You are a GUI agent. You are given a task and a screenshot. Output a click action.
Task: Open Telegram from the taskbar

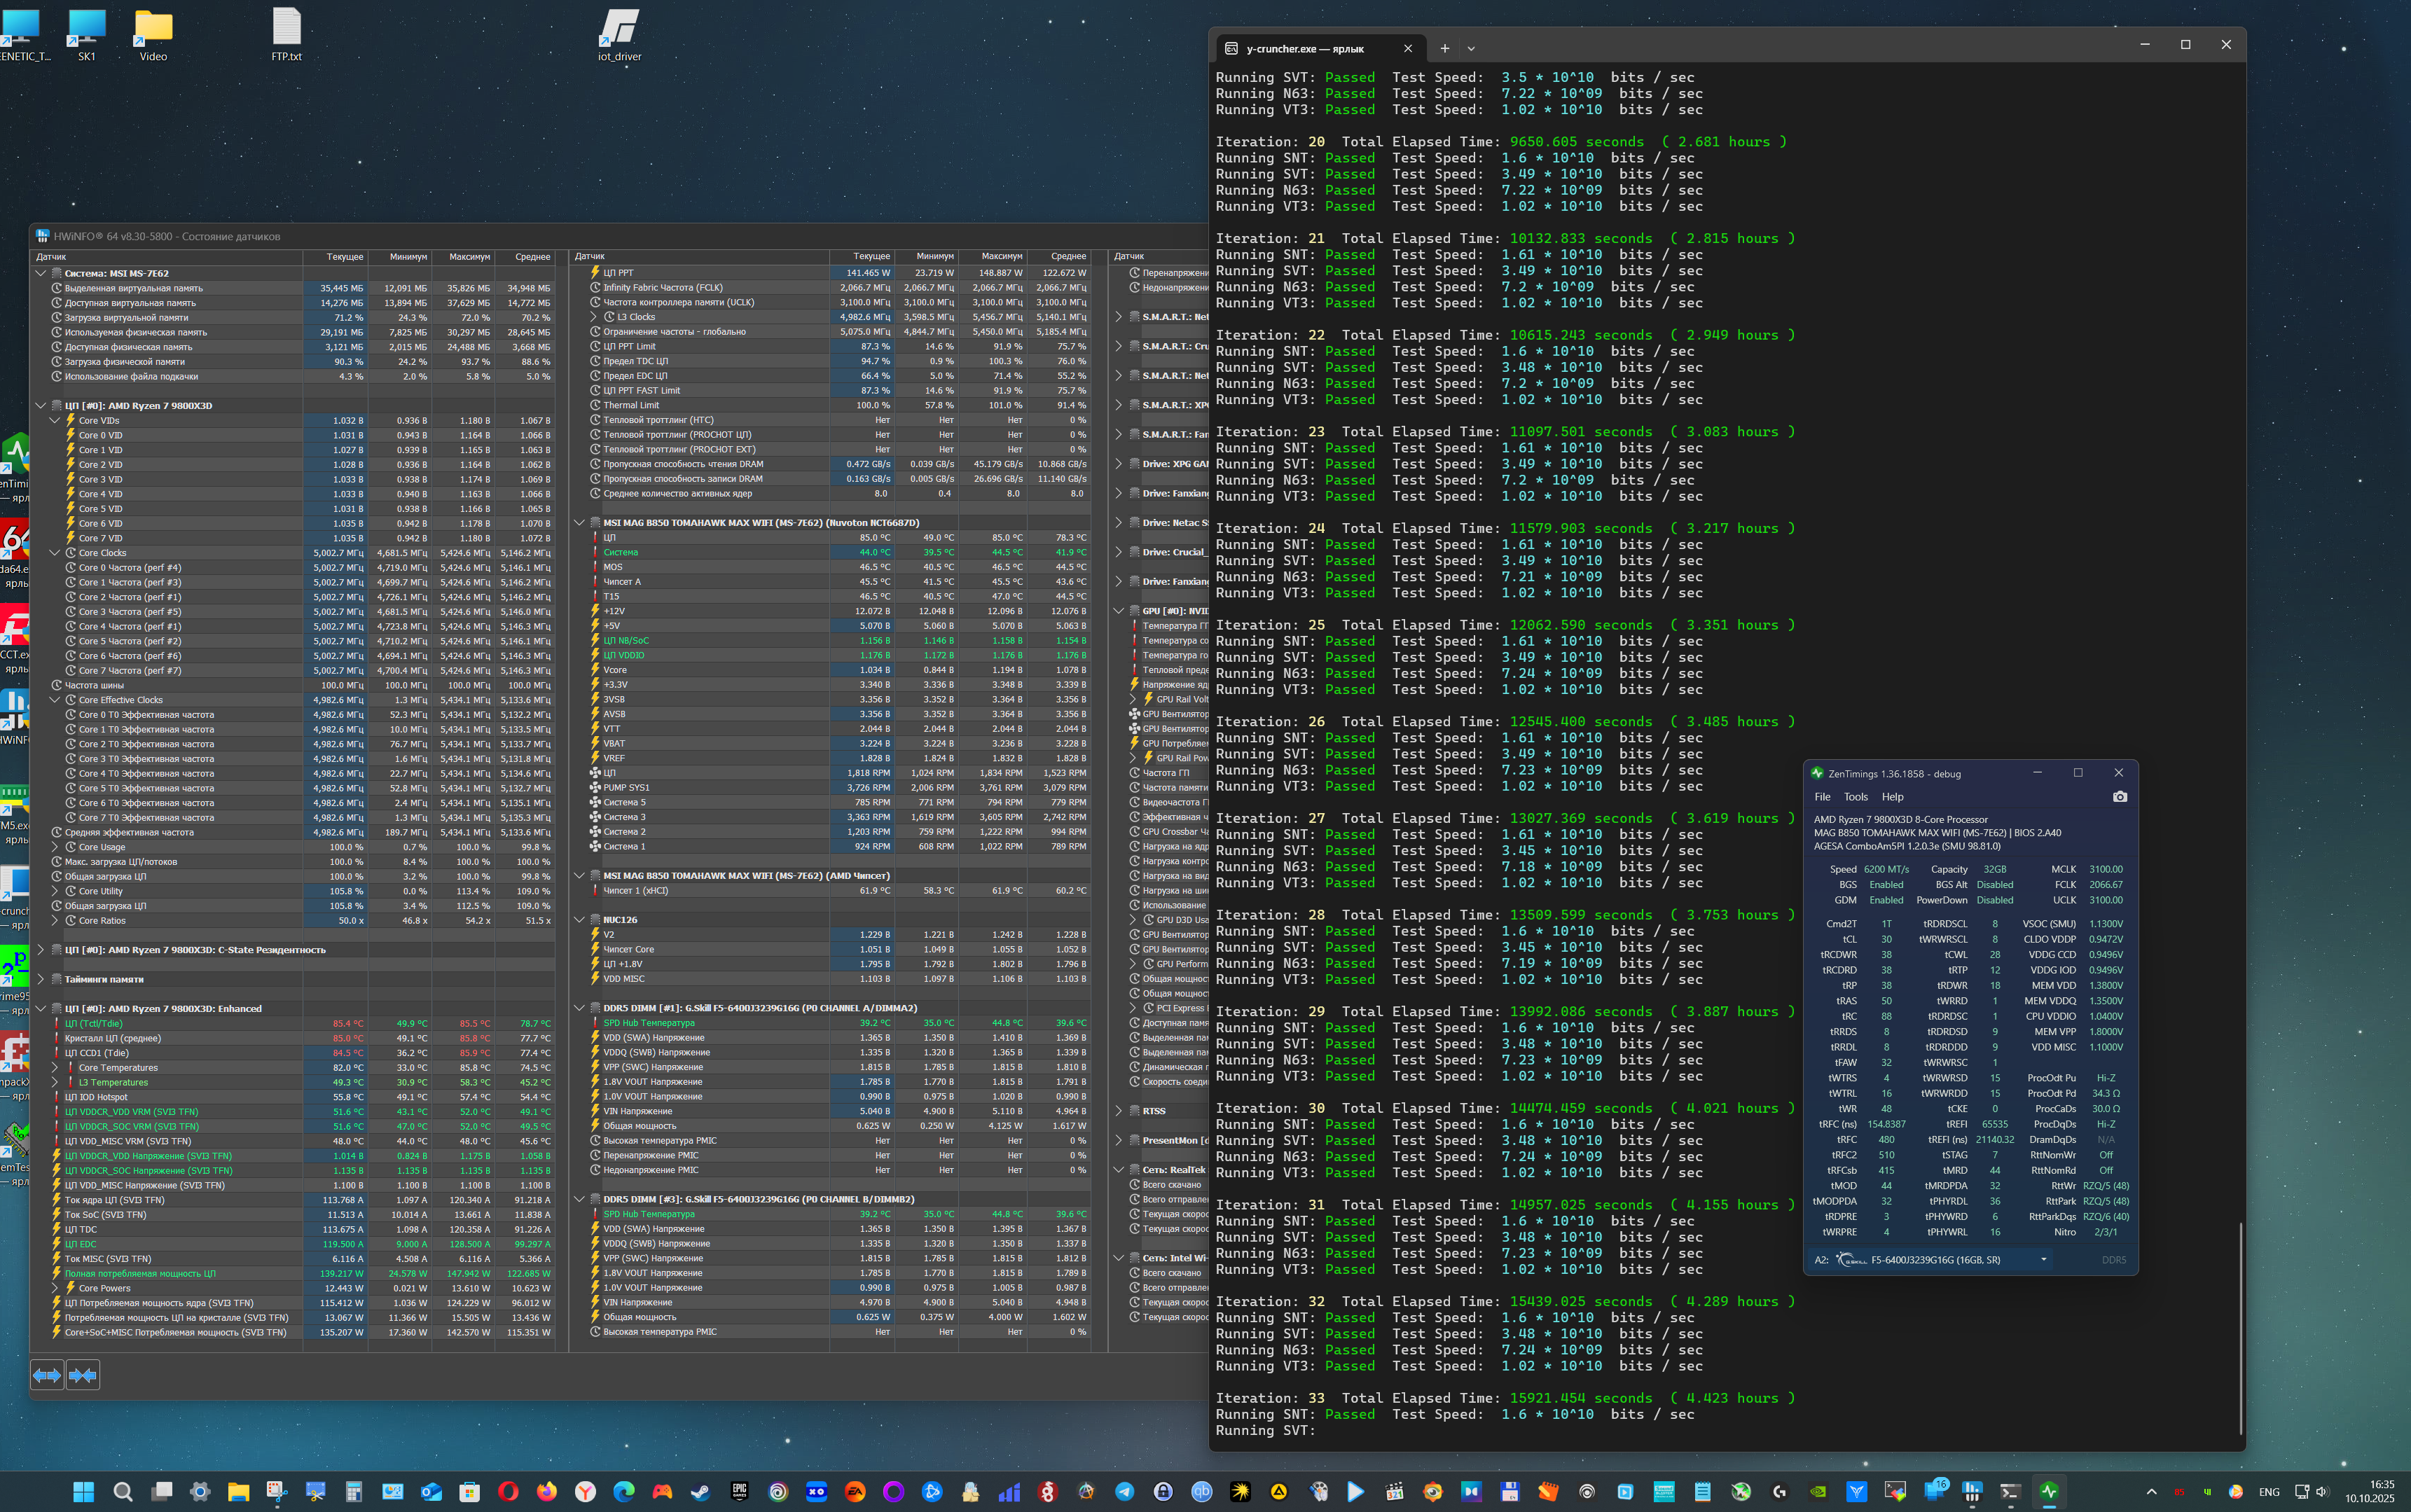pyautogui.click(x=1124, y=1492)
